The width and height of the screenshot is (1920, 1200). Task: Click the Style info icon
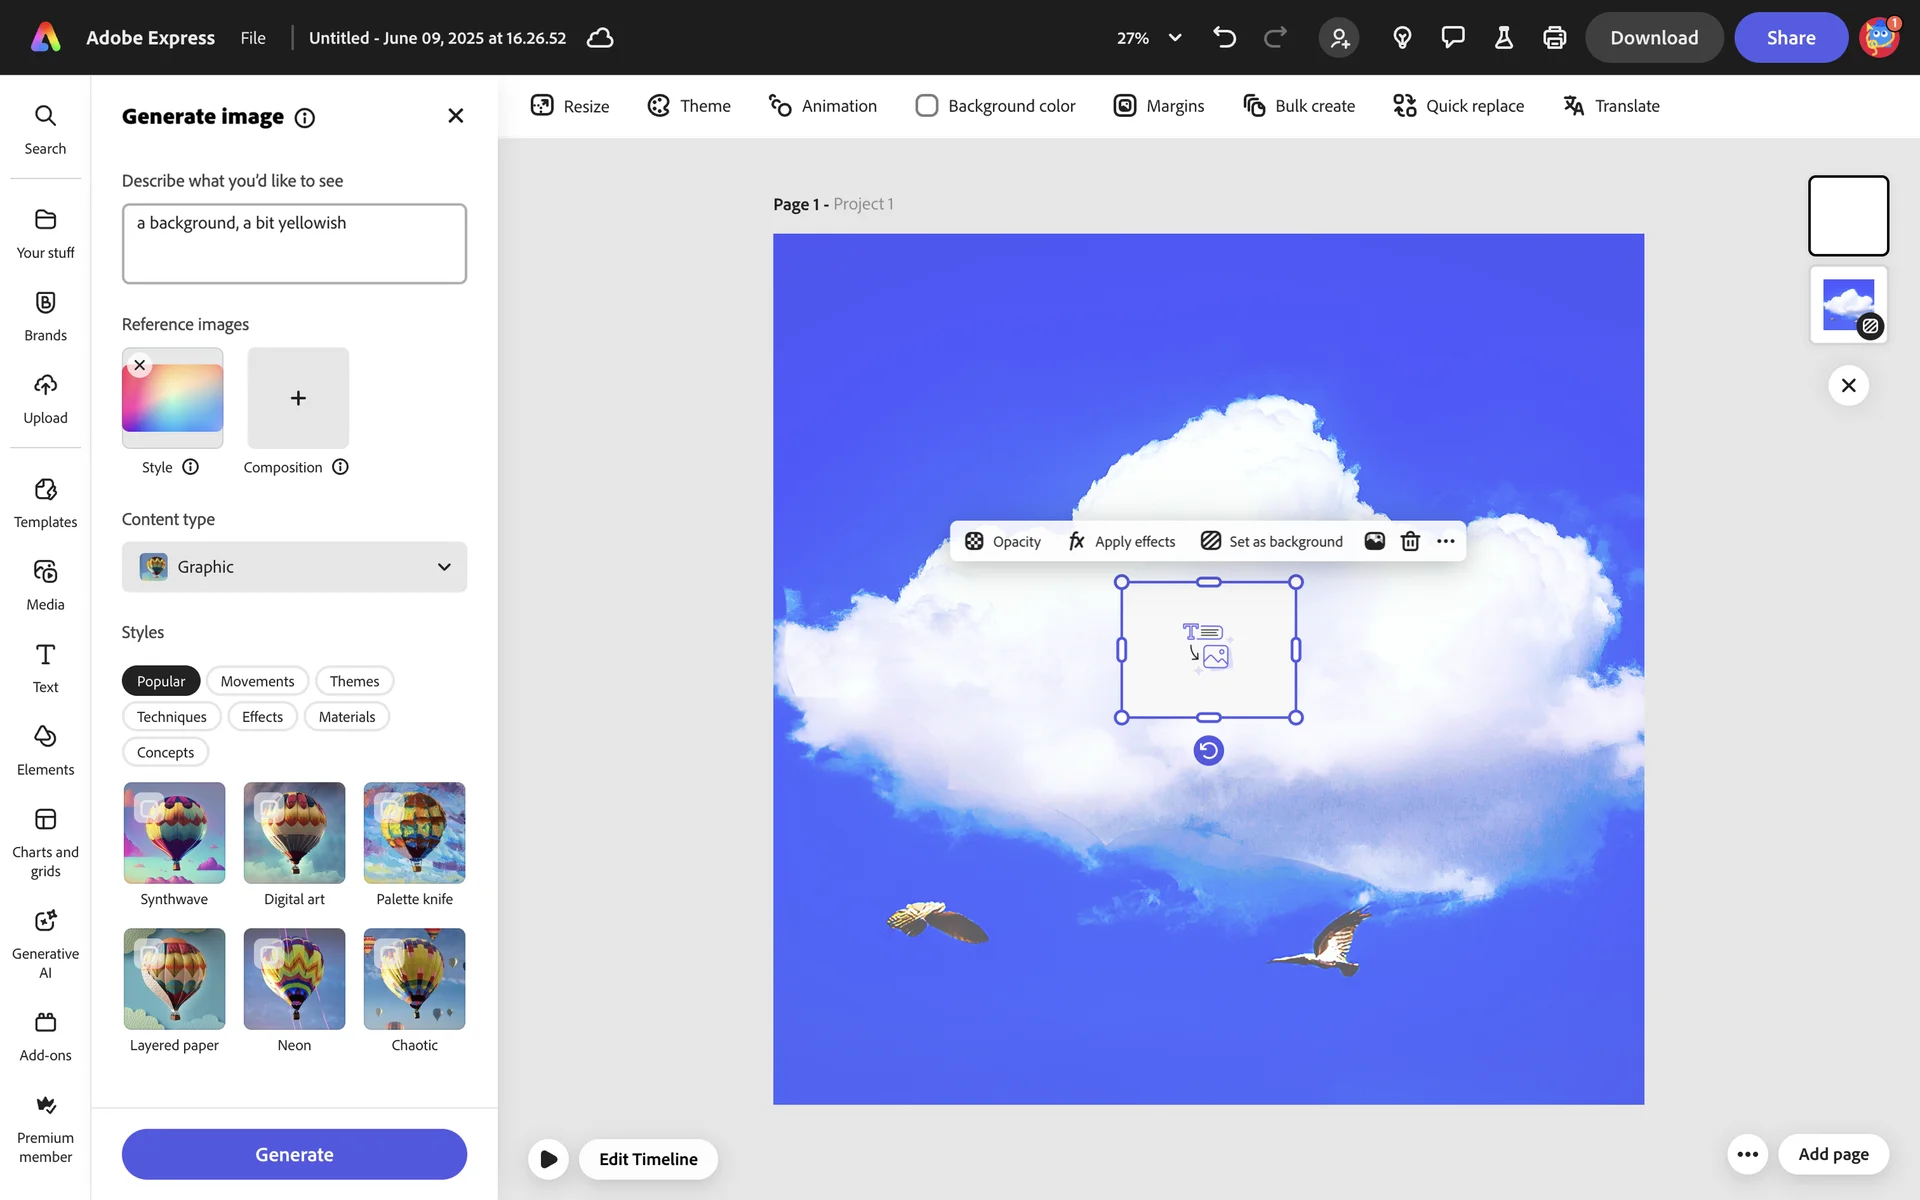191,467
